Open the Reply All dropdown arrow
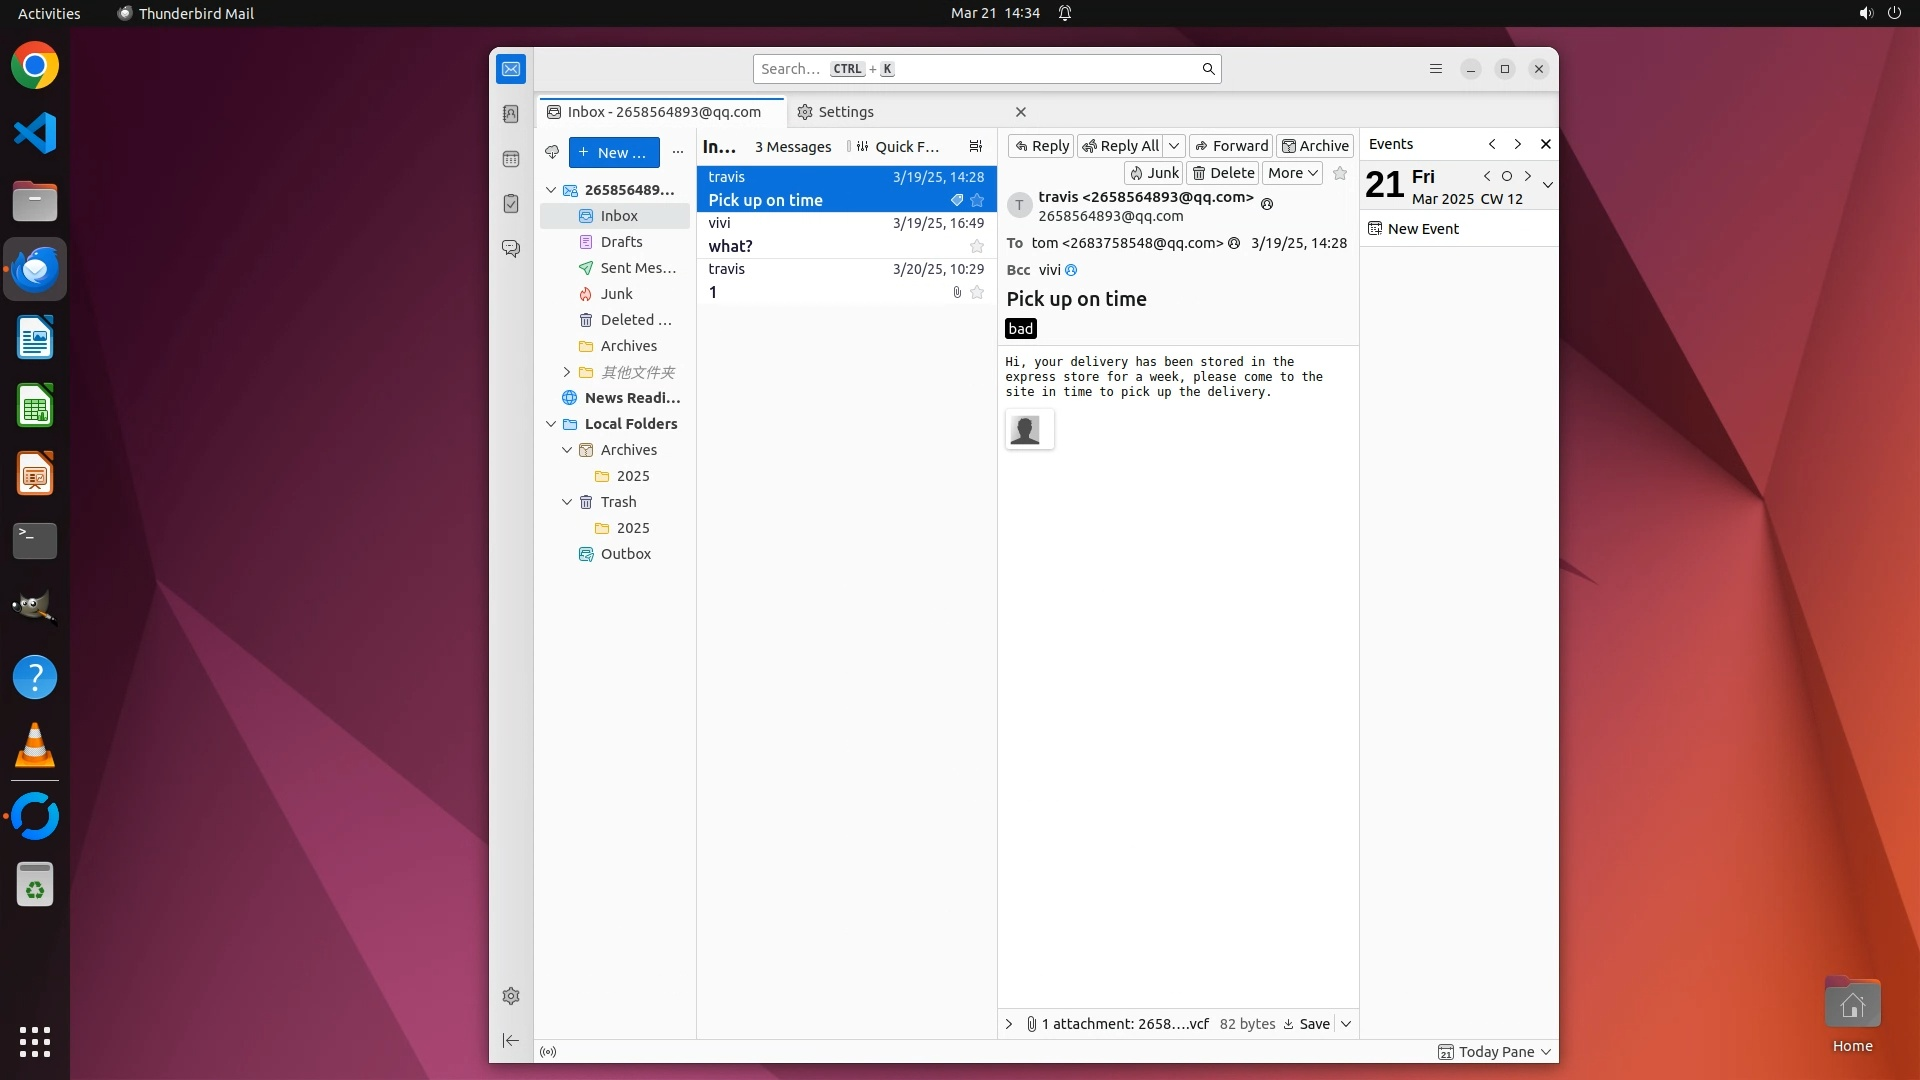 click(1174, 146)
